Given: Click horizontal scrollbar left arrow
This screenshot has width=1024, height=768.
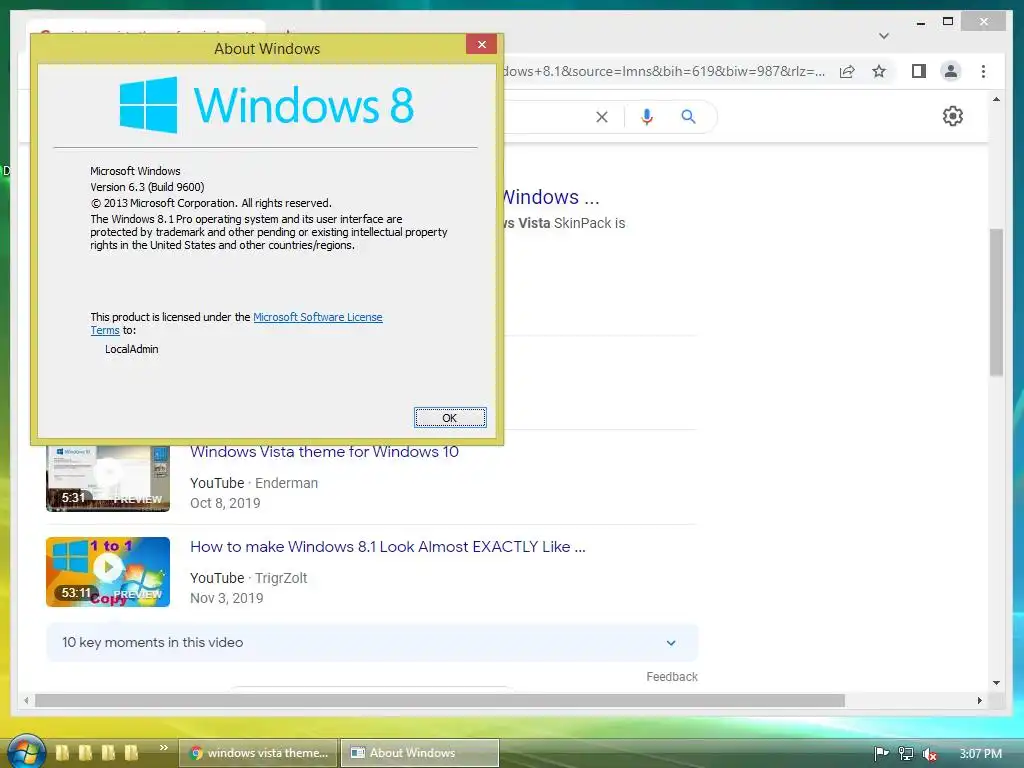Looking at the screenshot, I should [26, 700].
